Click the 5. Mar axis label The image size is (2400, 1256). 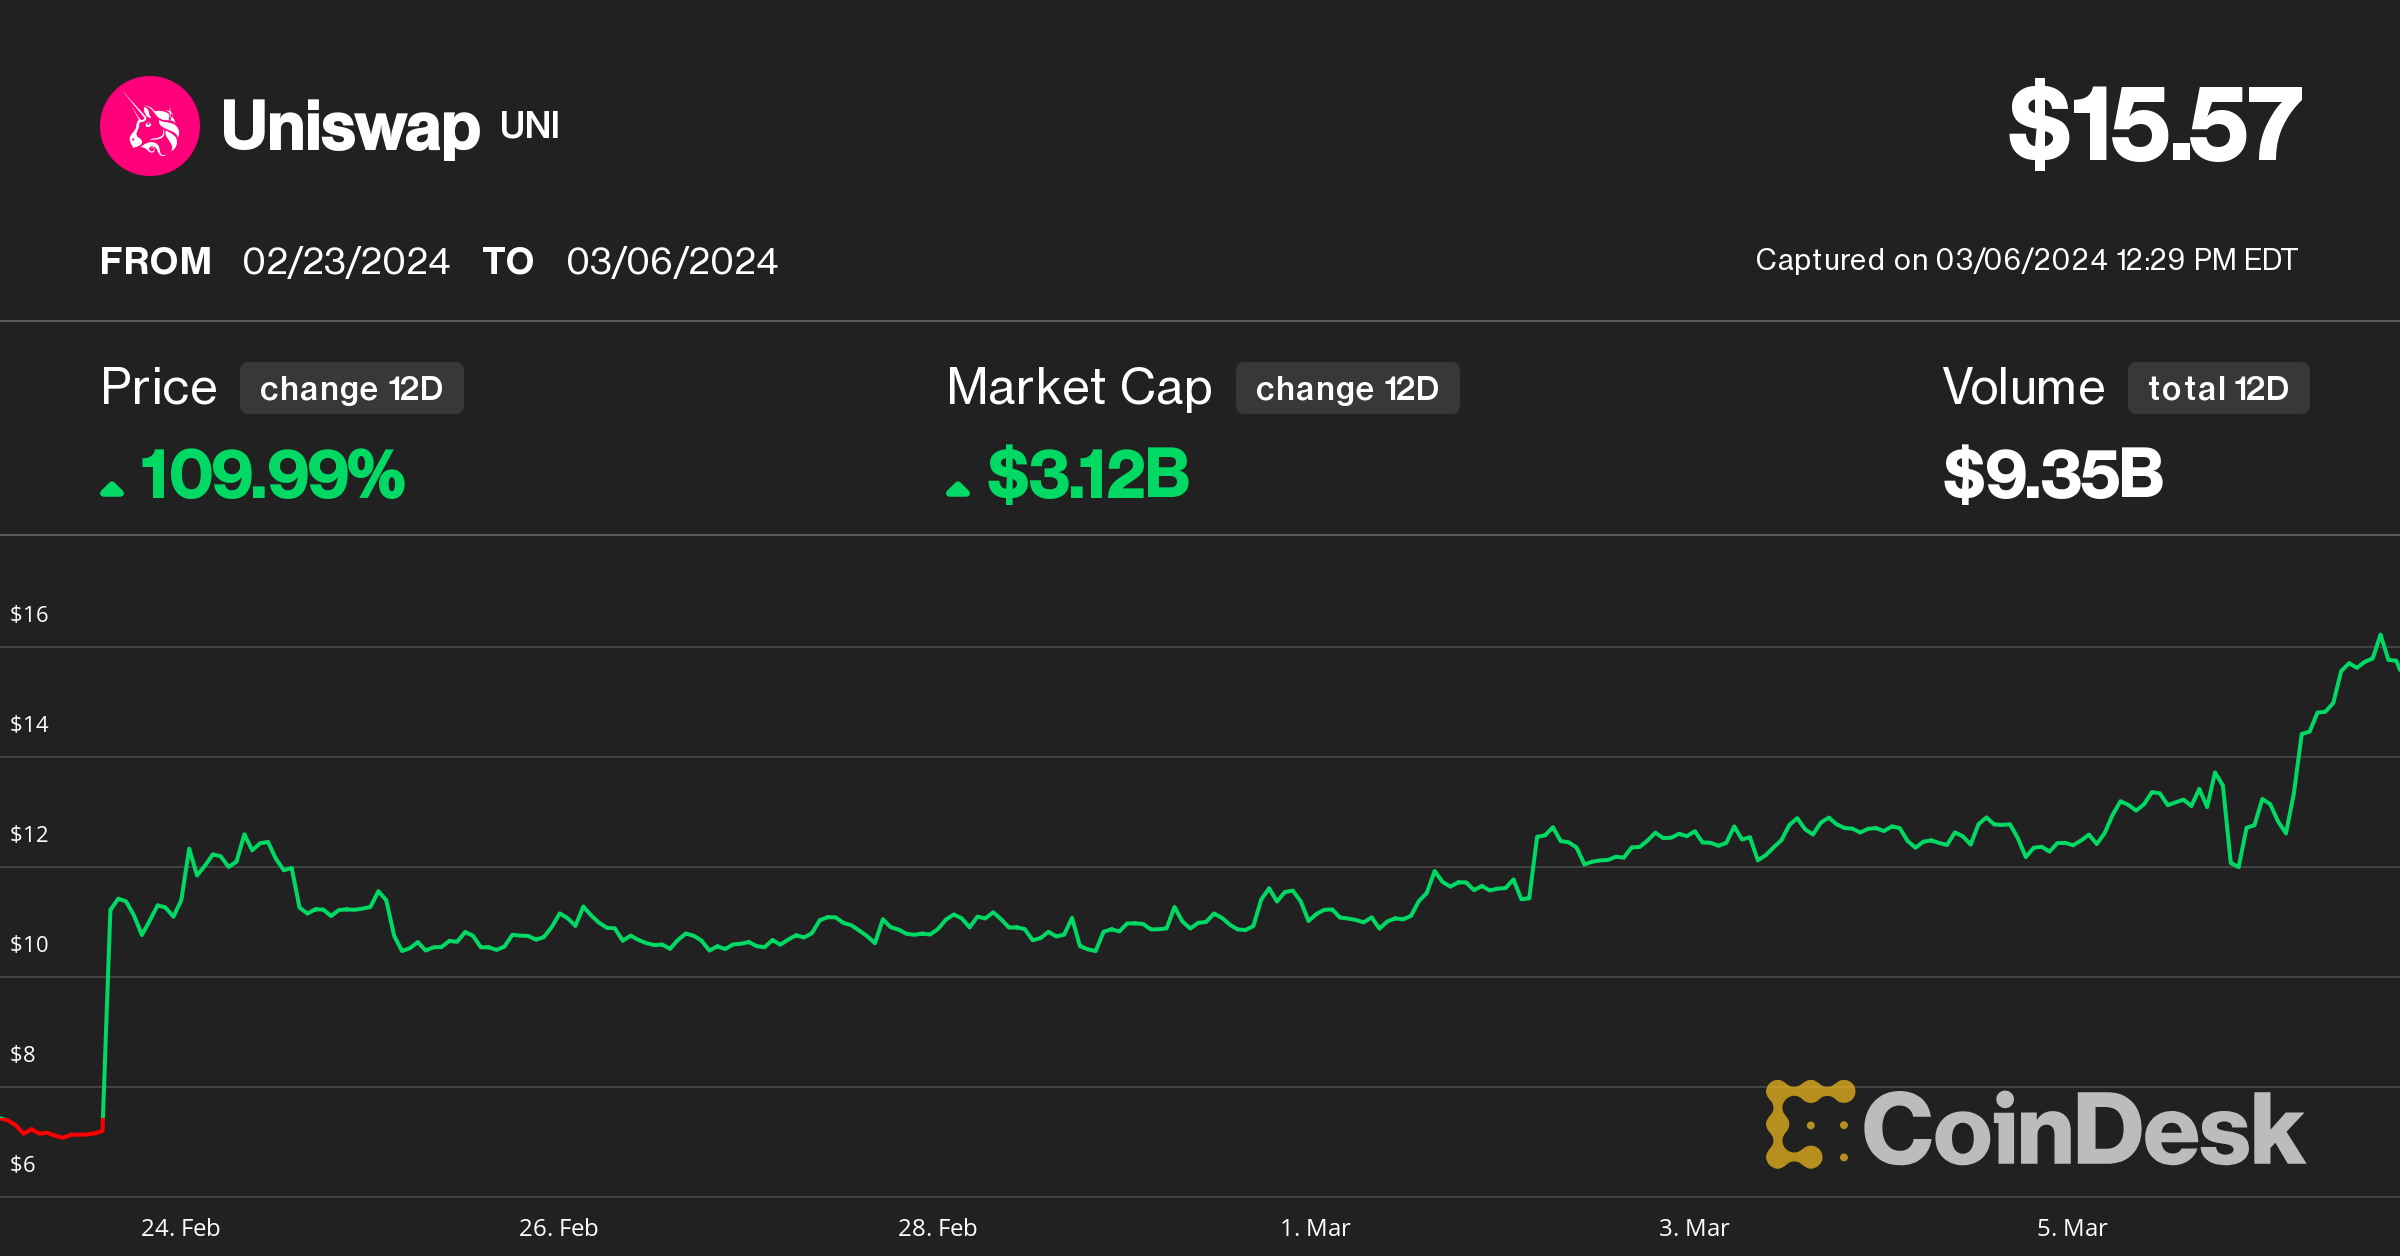click(2071, 1227)
